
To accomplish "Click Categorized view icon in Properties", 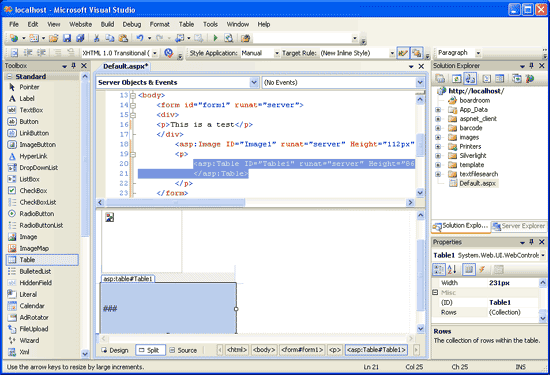I will (438, 269).
